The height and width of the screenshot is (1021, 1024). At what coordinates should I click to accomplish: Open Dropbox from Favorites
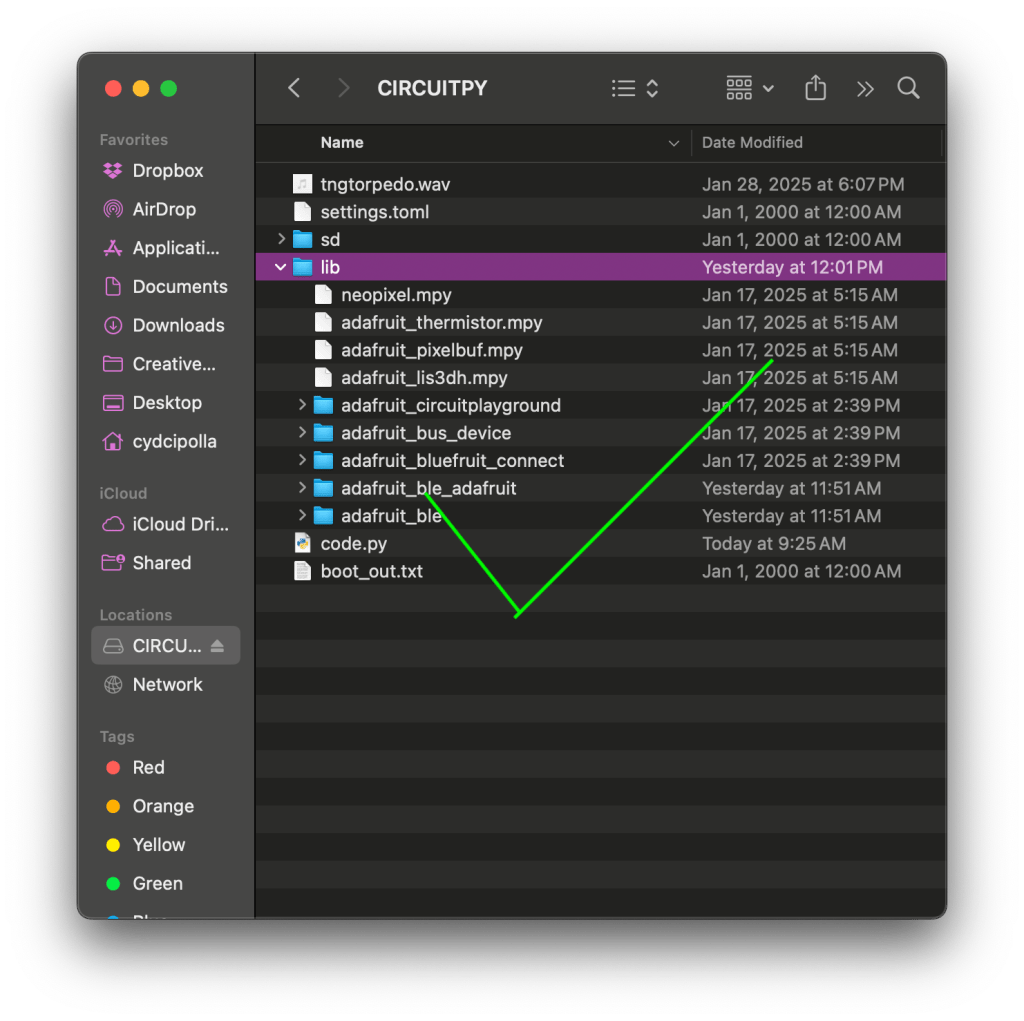pyautogui.click(x=167, y=171)
